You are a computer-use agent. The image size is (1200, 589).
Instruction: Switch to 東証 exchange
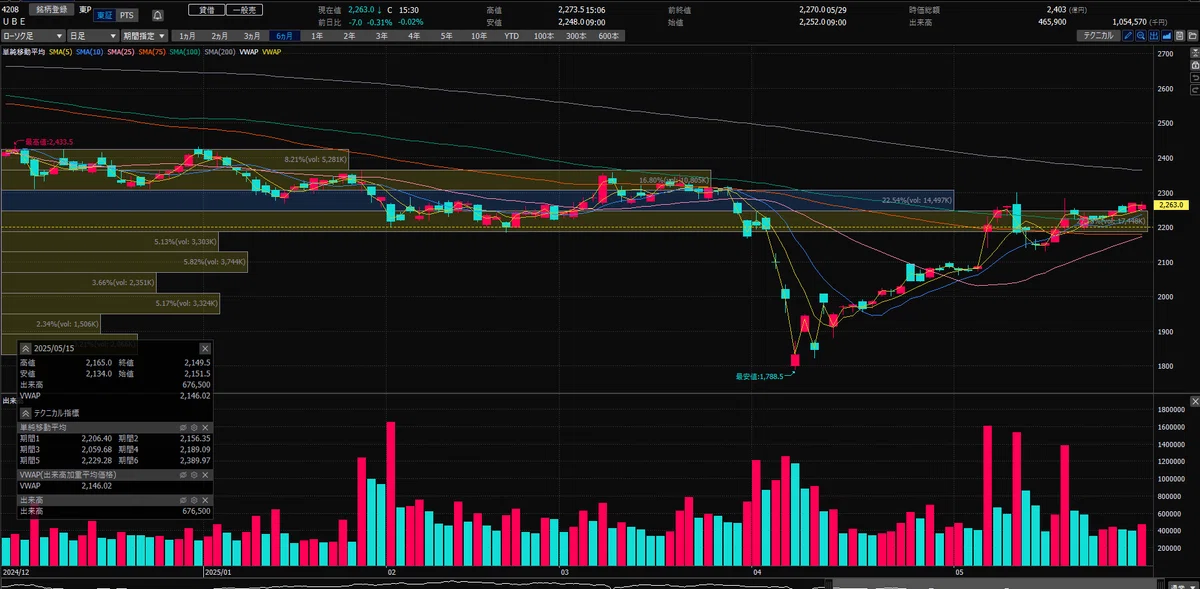pos(105,15)
